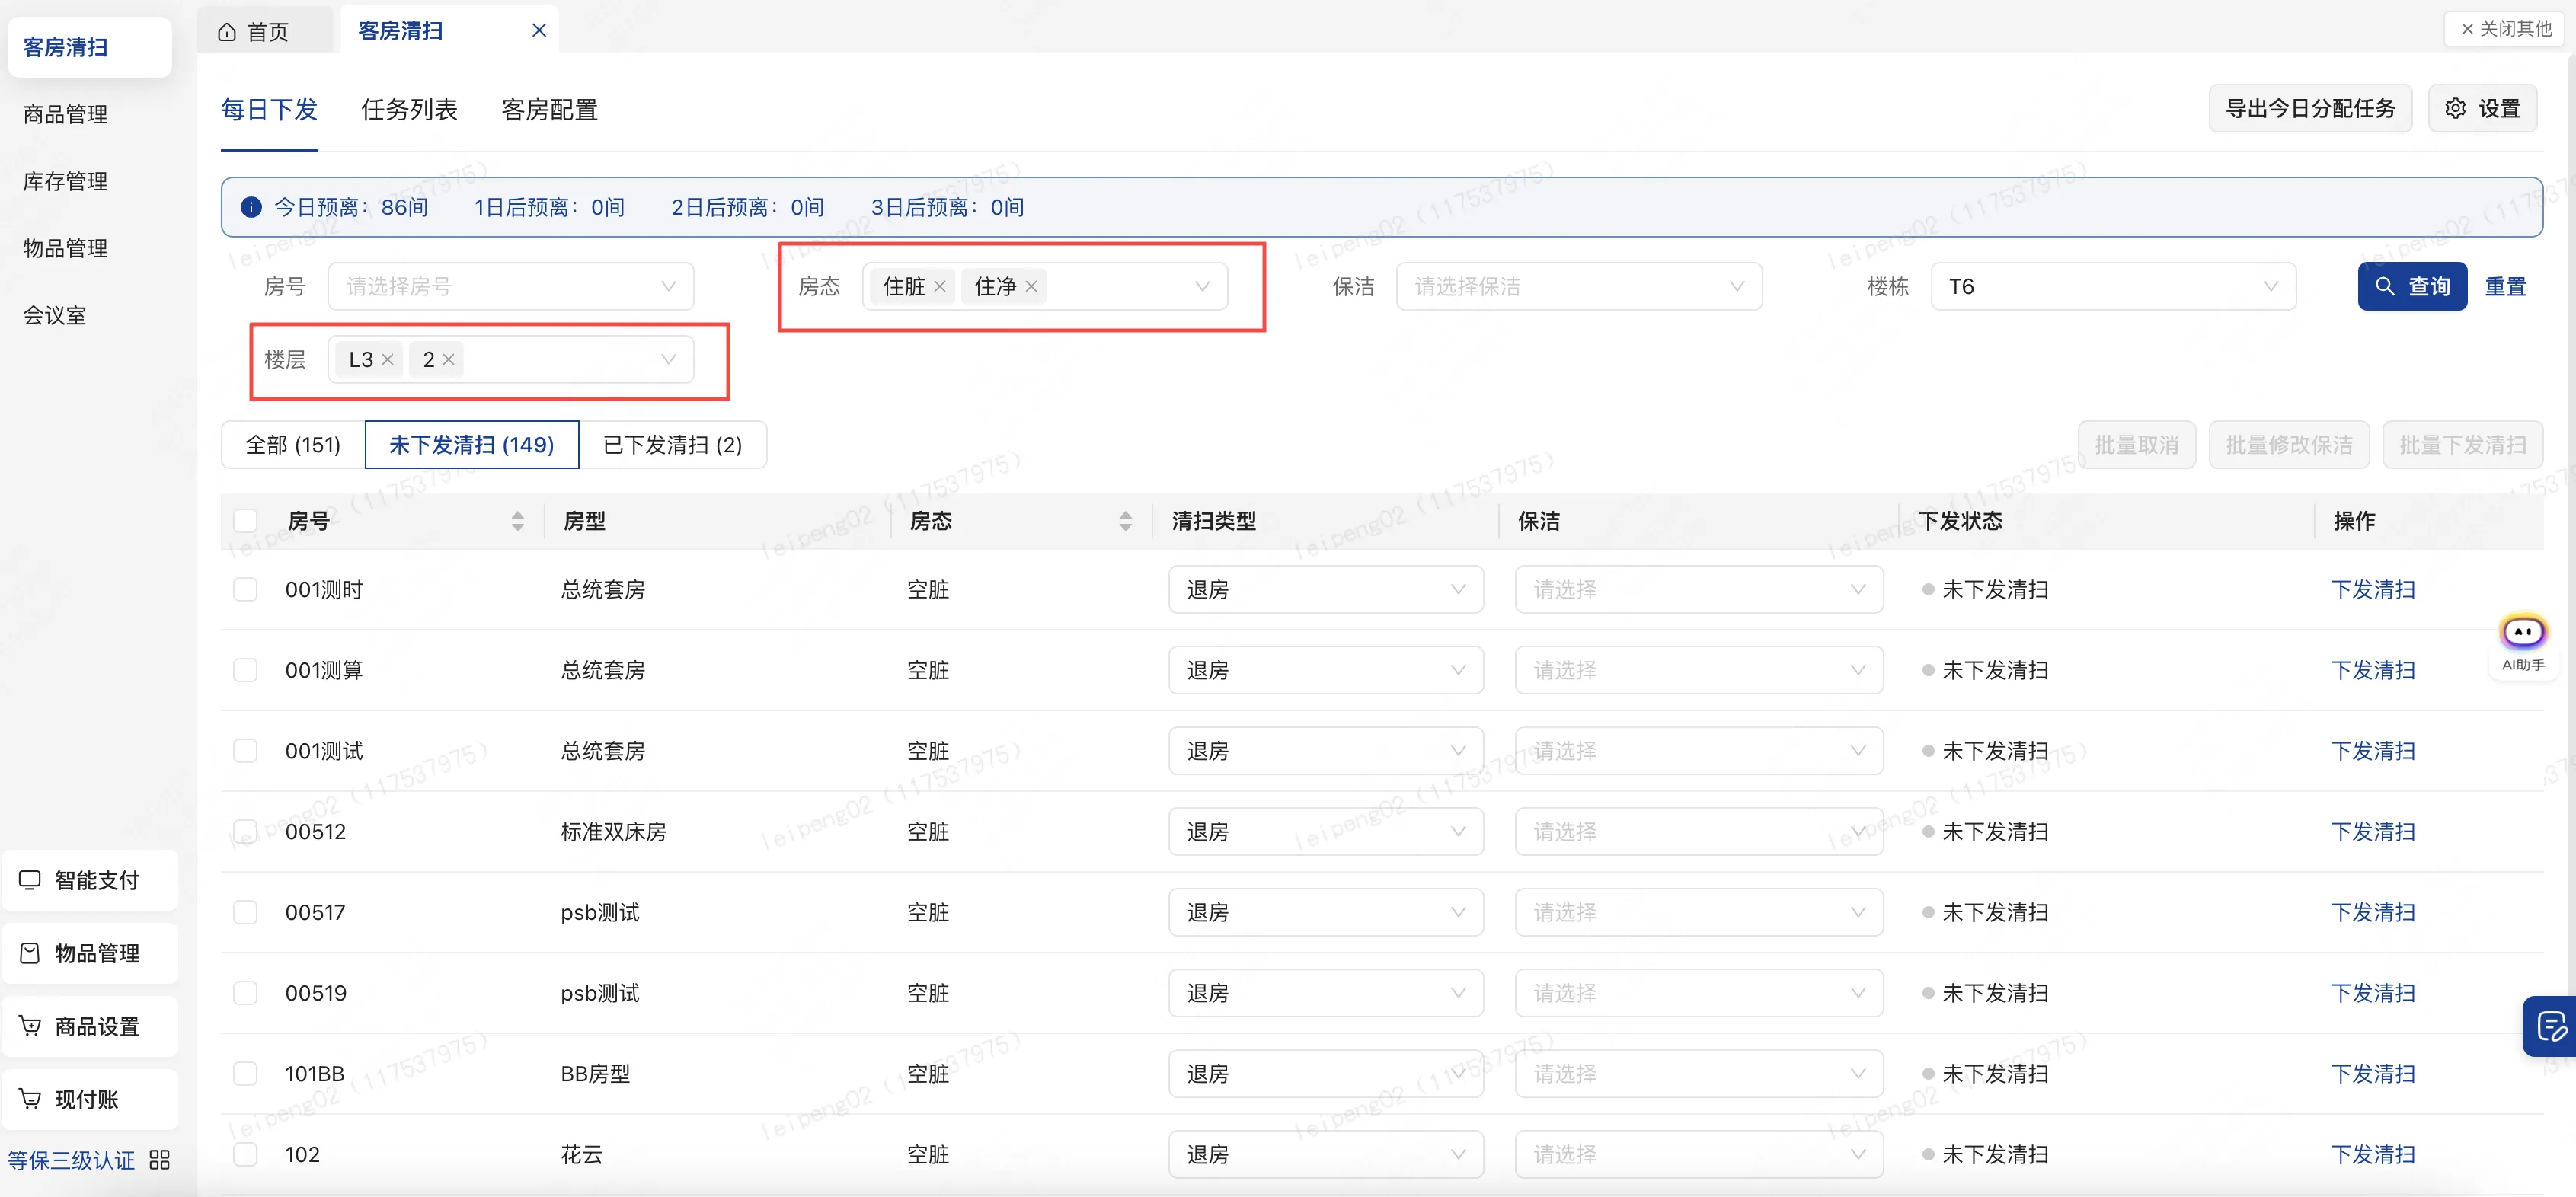2576x1197 pixels.
Task: Click the home icon in 首页 tab
Action: point(227,32)
